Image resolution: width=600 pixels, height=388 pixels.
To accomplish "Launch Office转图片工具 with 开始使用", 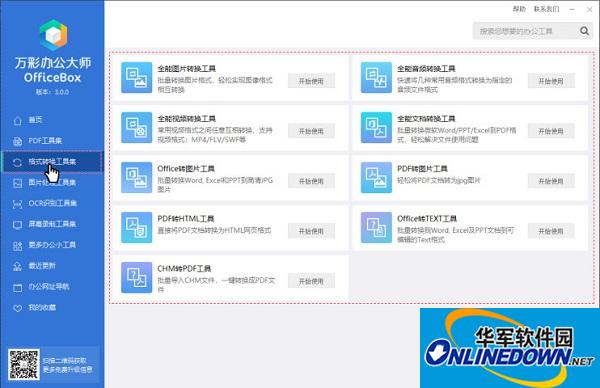I will pos(311,181).
